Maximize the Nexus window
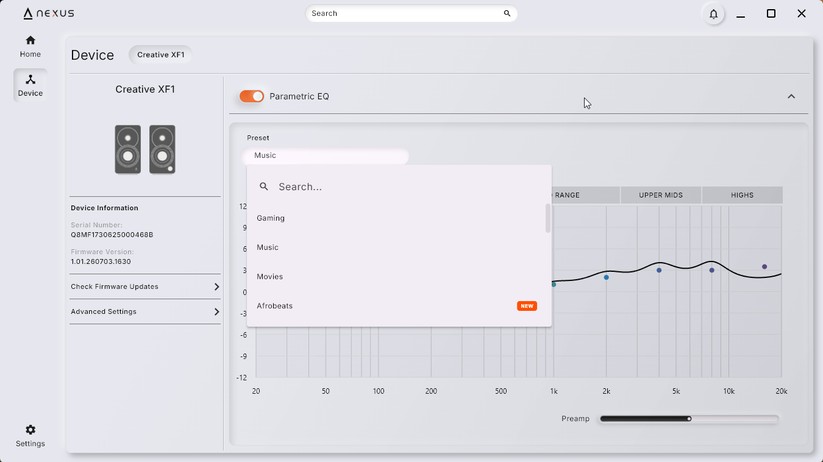The height and width of the screenshot is (462, 823). tap(771, 14)
